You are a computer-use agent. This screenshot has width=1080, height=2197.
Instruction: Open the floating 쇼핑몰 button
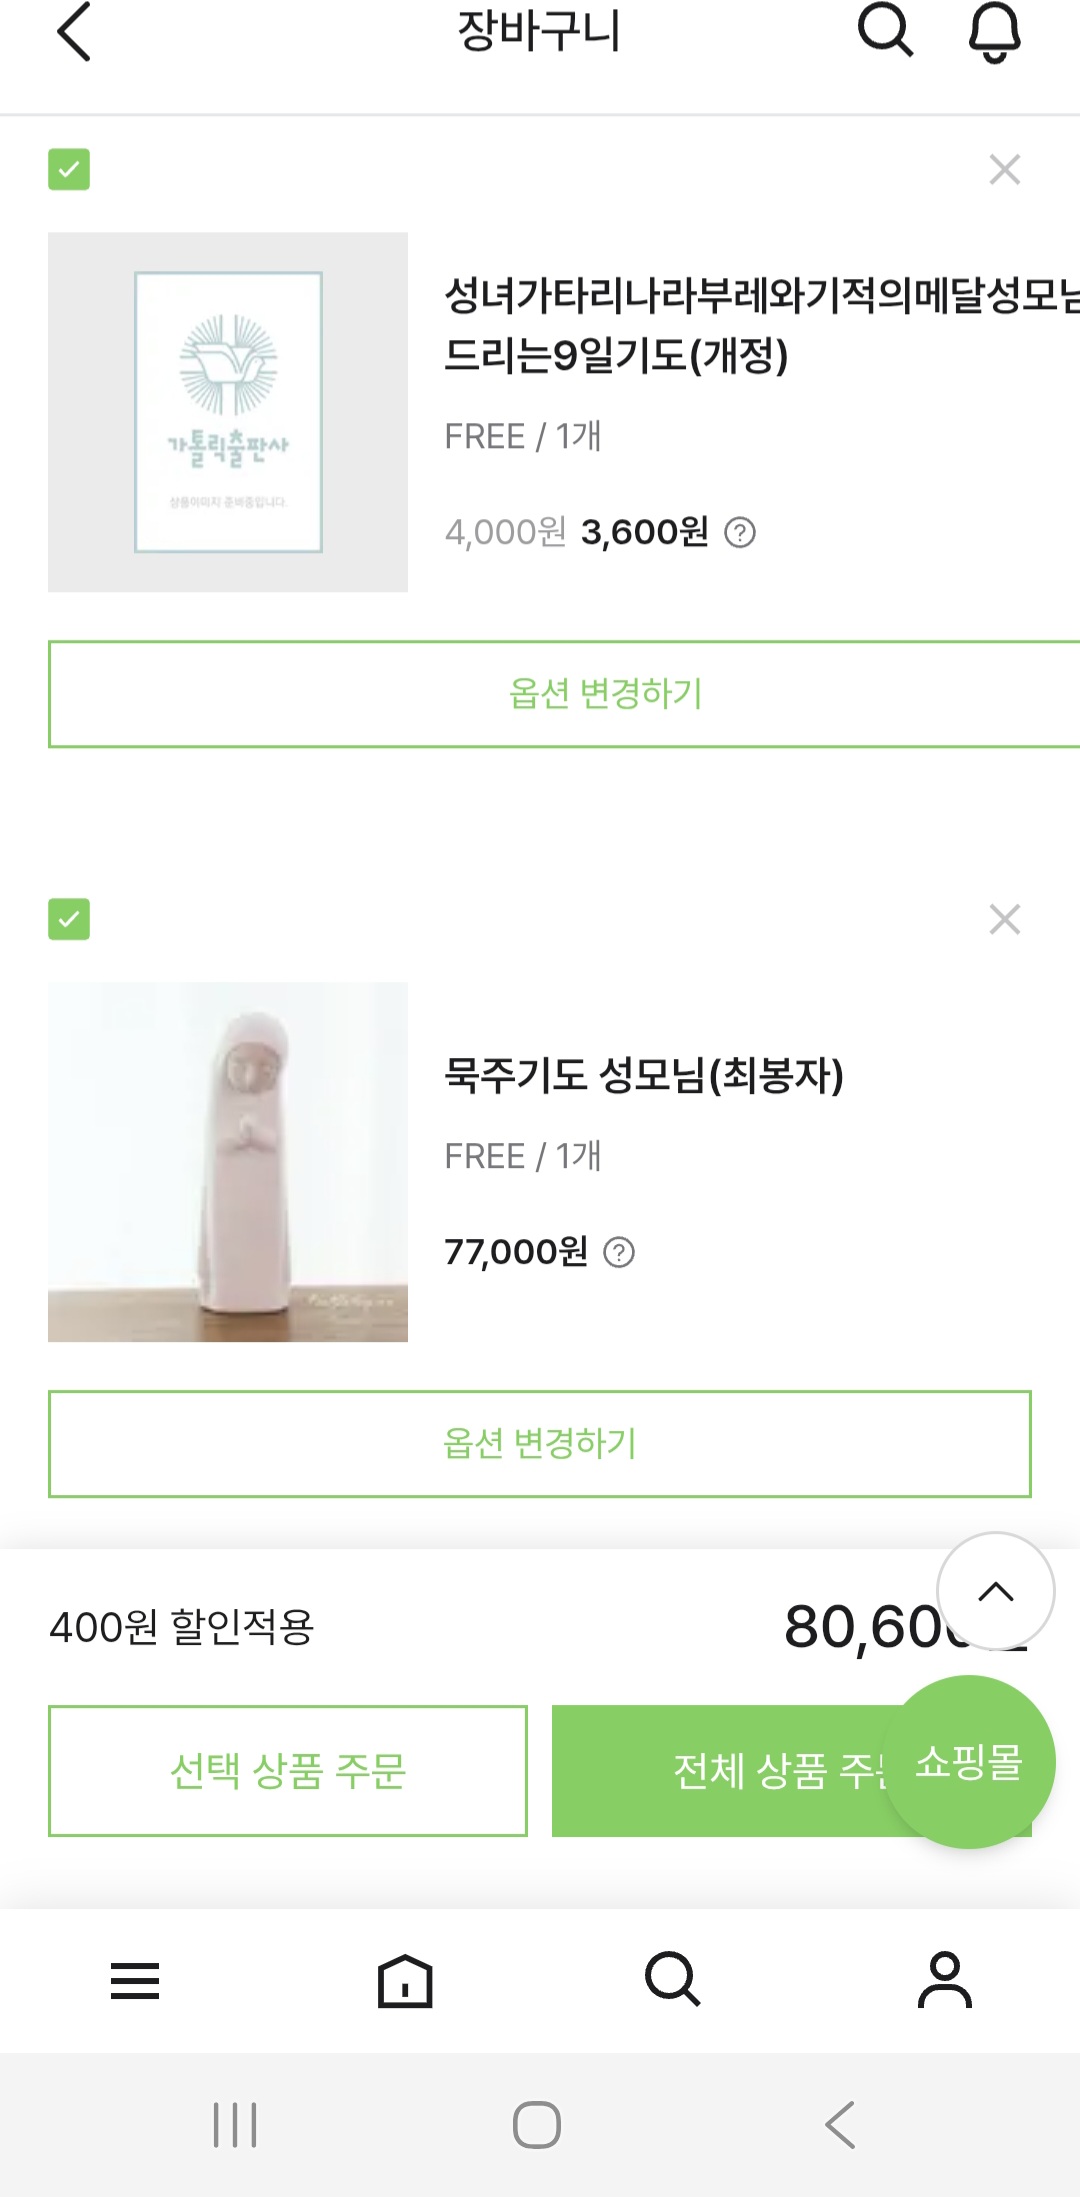[x=968, y=1762]
